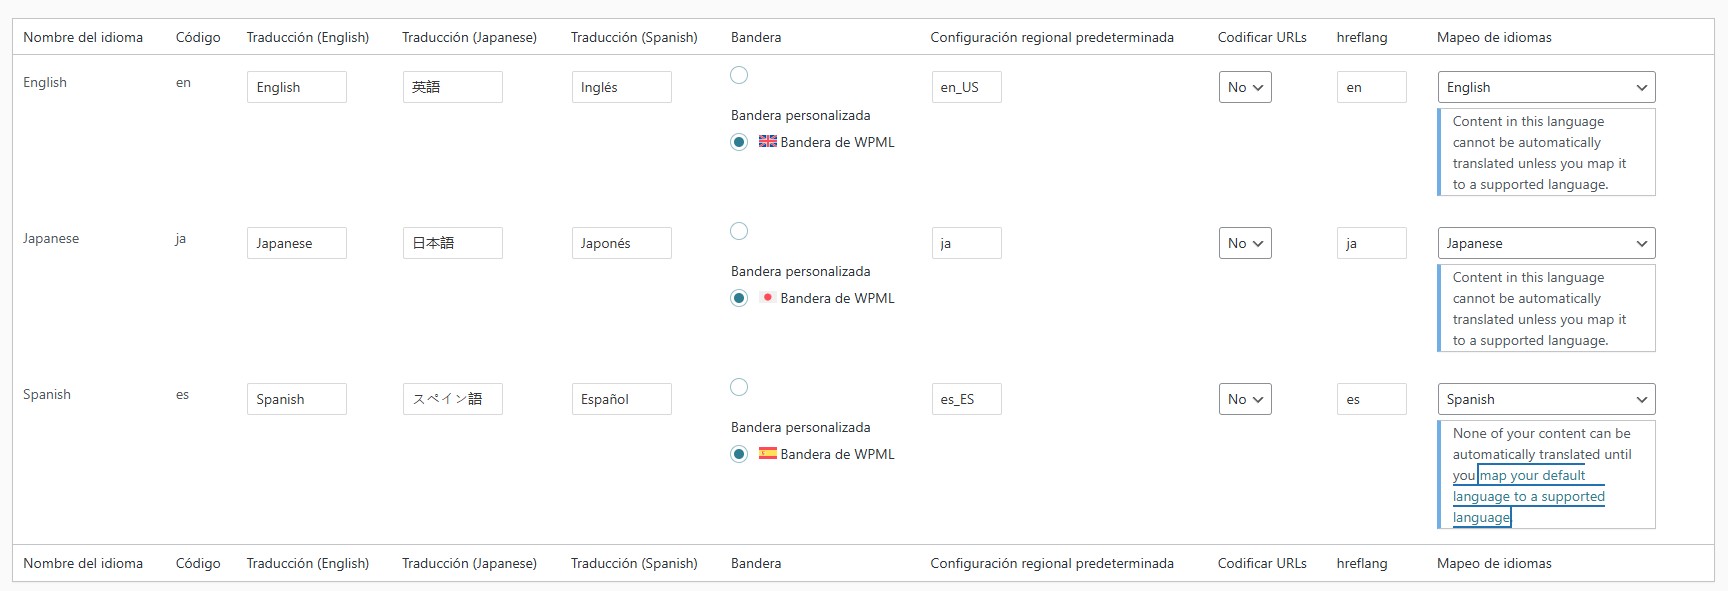This screenshot has height=591, width=1728.
Task: Click the Japan flag icon
Action: click(767, 297)
